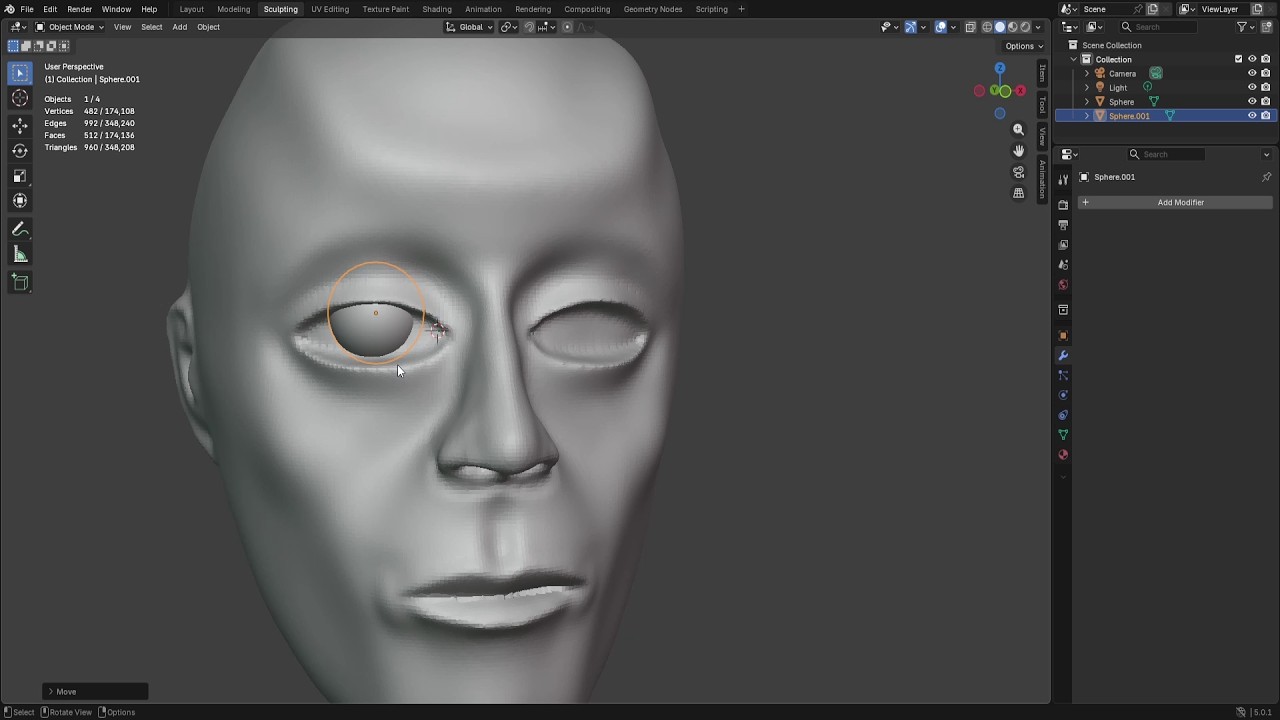Switch to wireframe viewport shading
Screen dimensions: 1280x720
point(987,27)
